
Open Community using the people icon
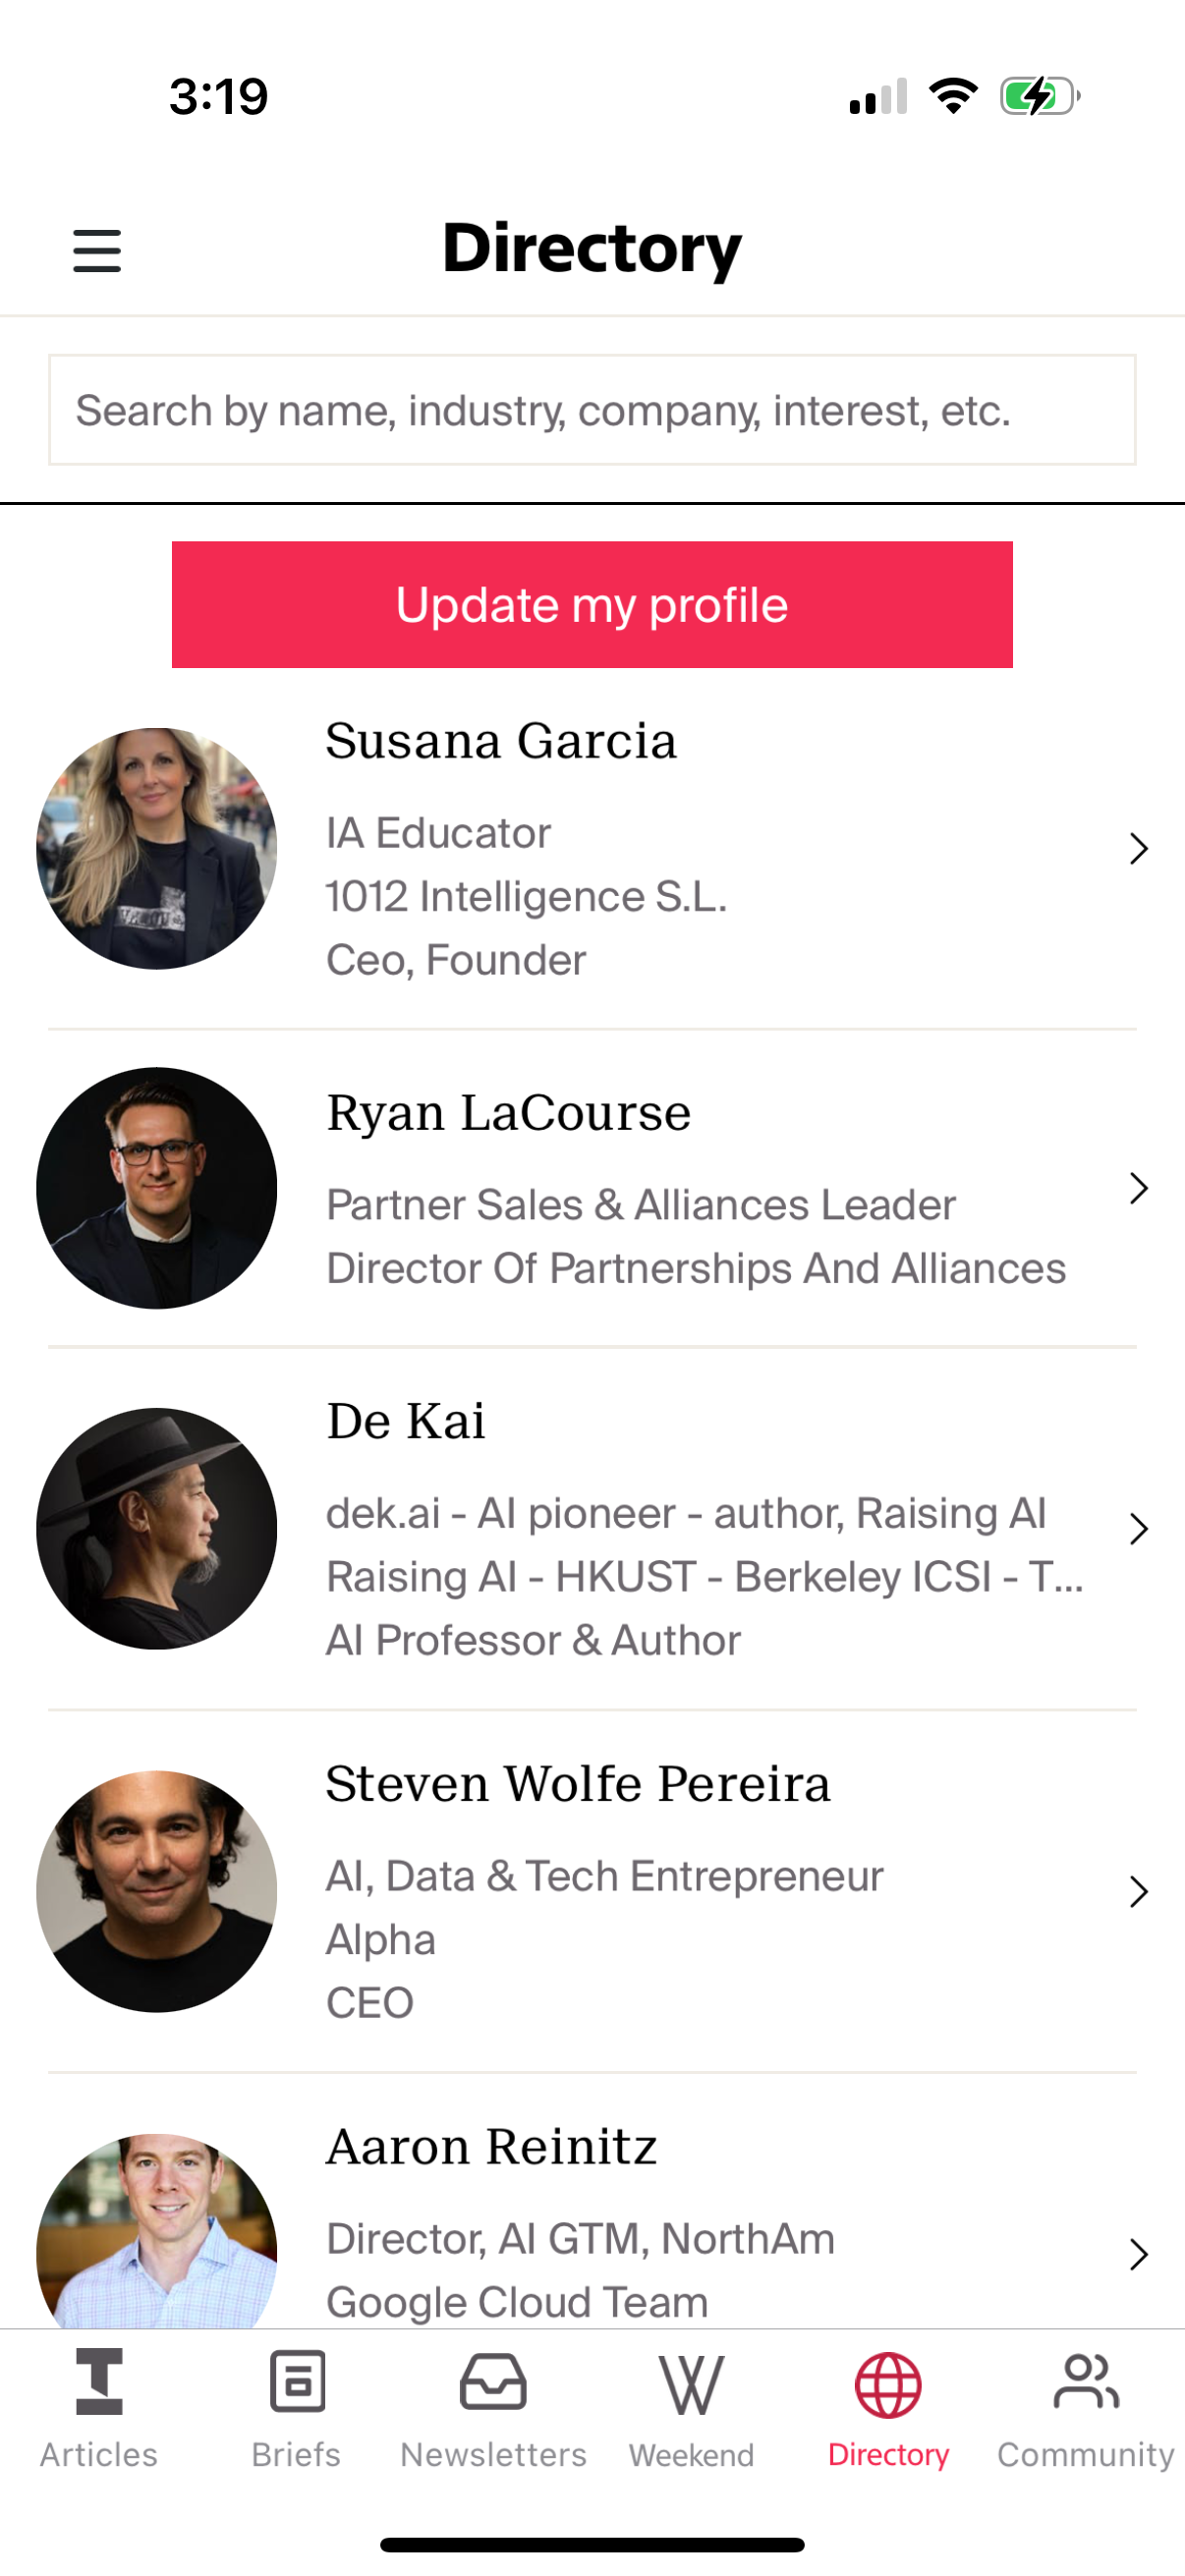pos(1085,2383)
